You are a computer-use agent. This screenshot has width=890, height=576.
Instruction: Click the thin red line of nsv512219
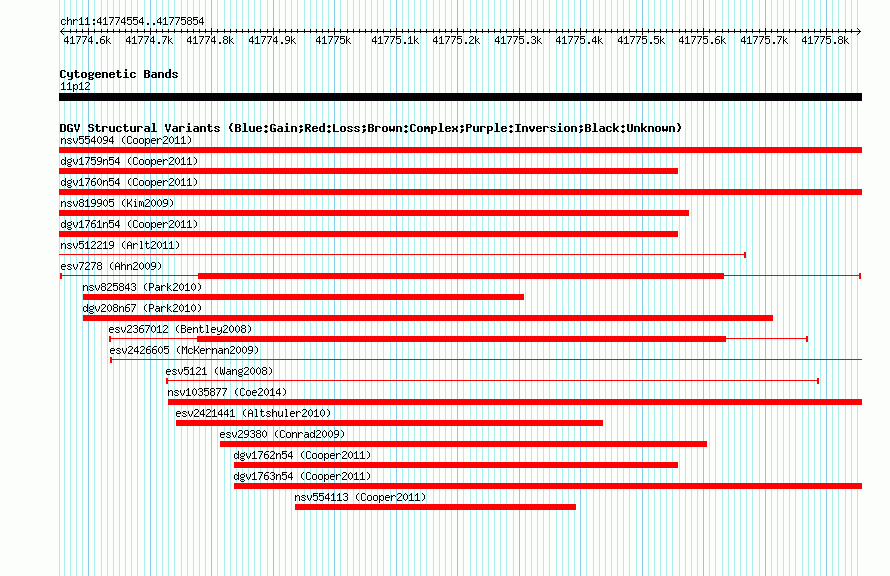(x=402, y=255)
